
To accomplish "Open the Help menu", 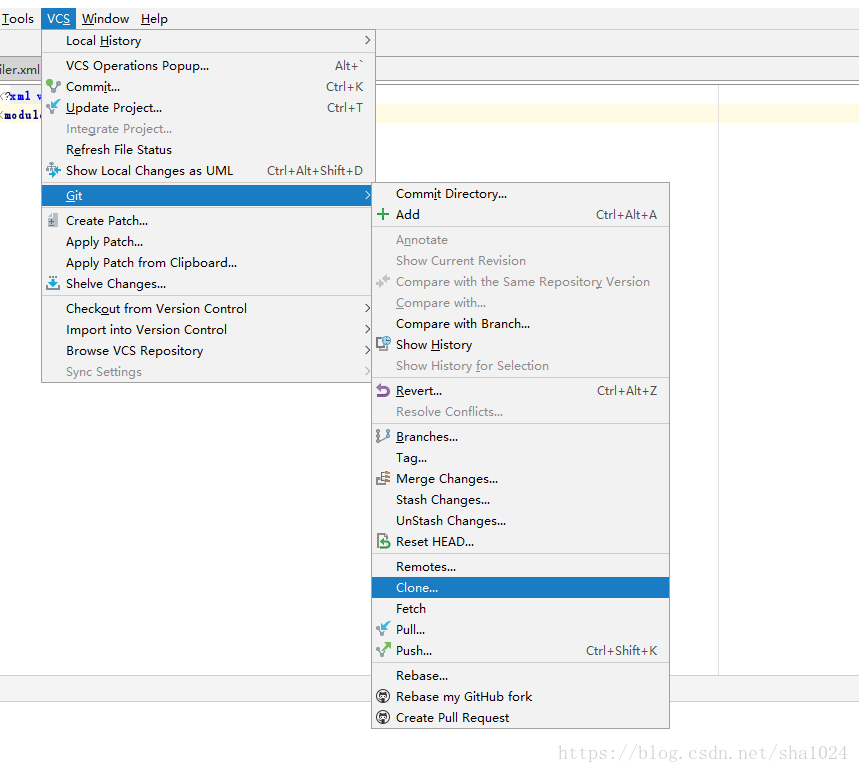I will 154,19.
